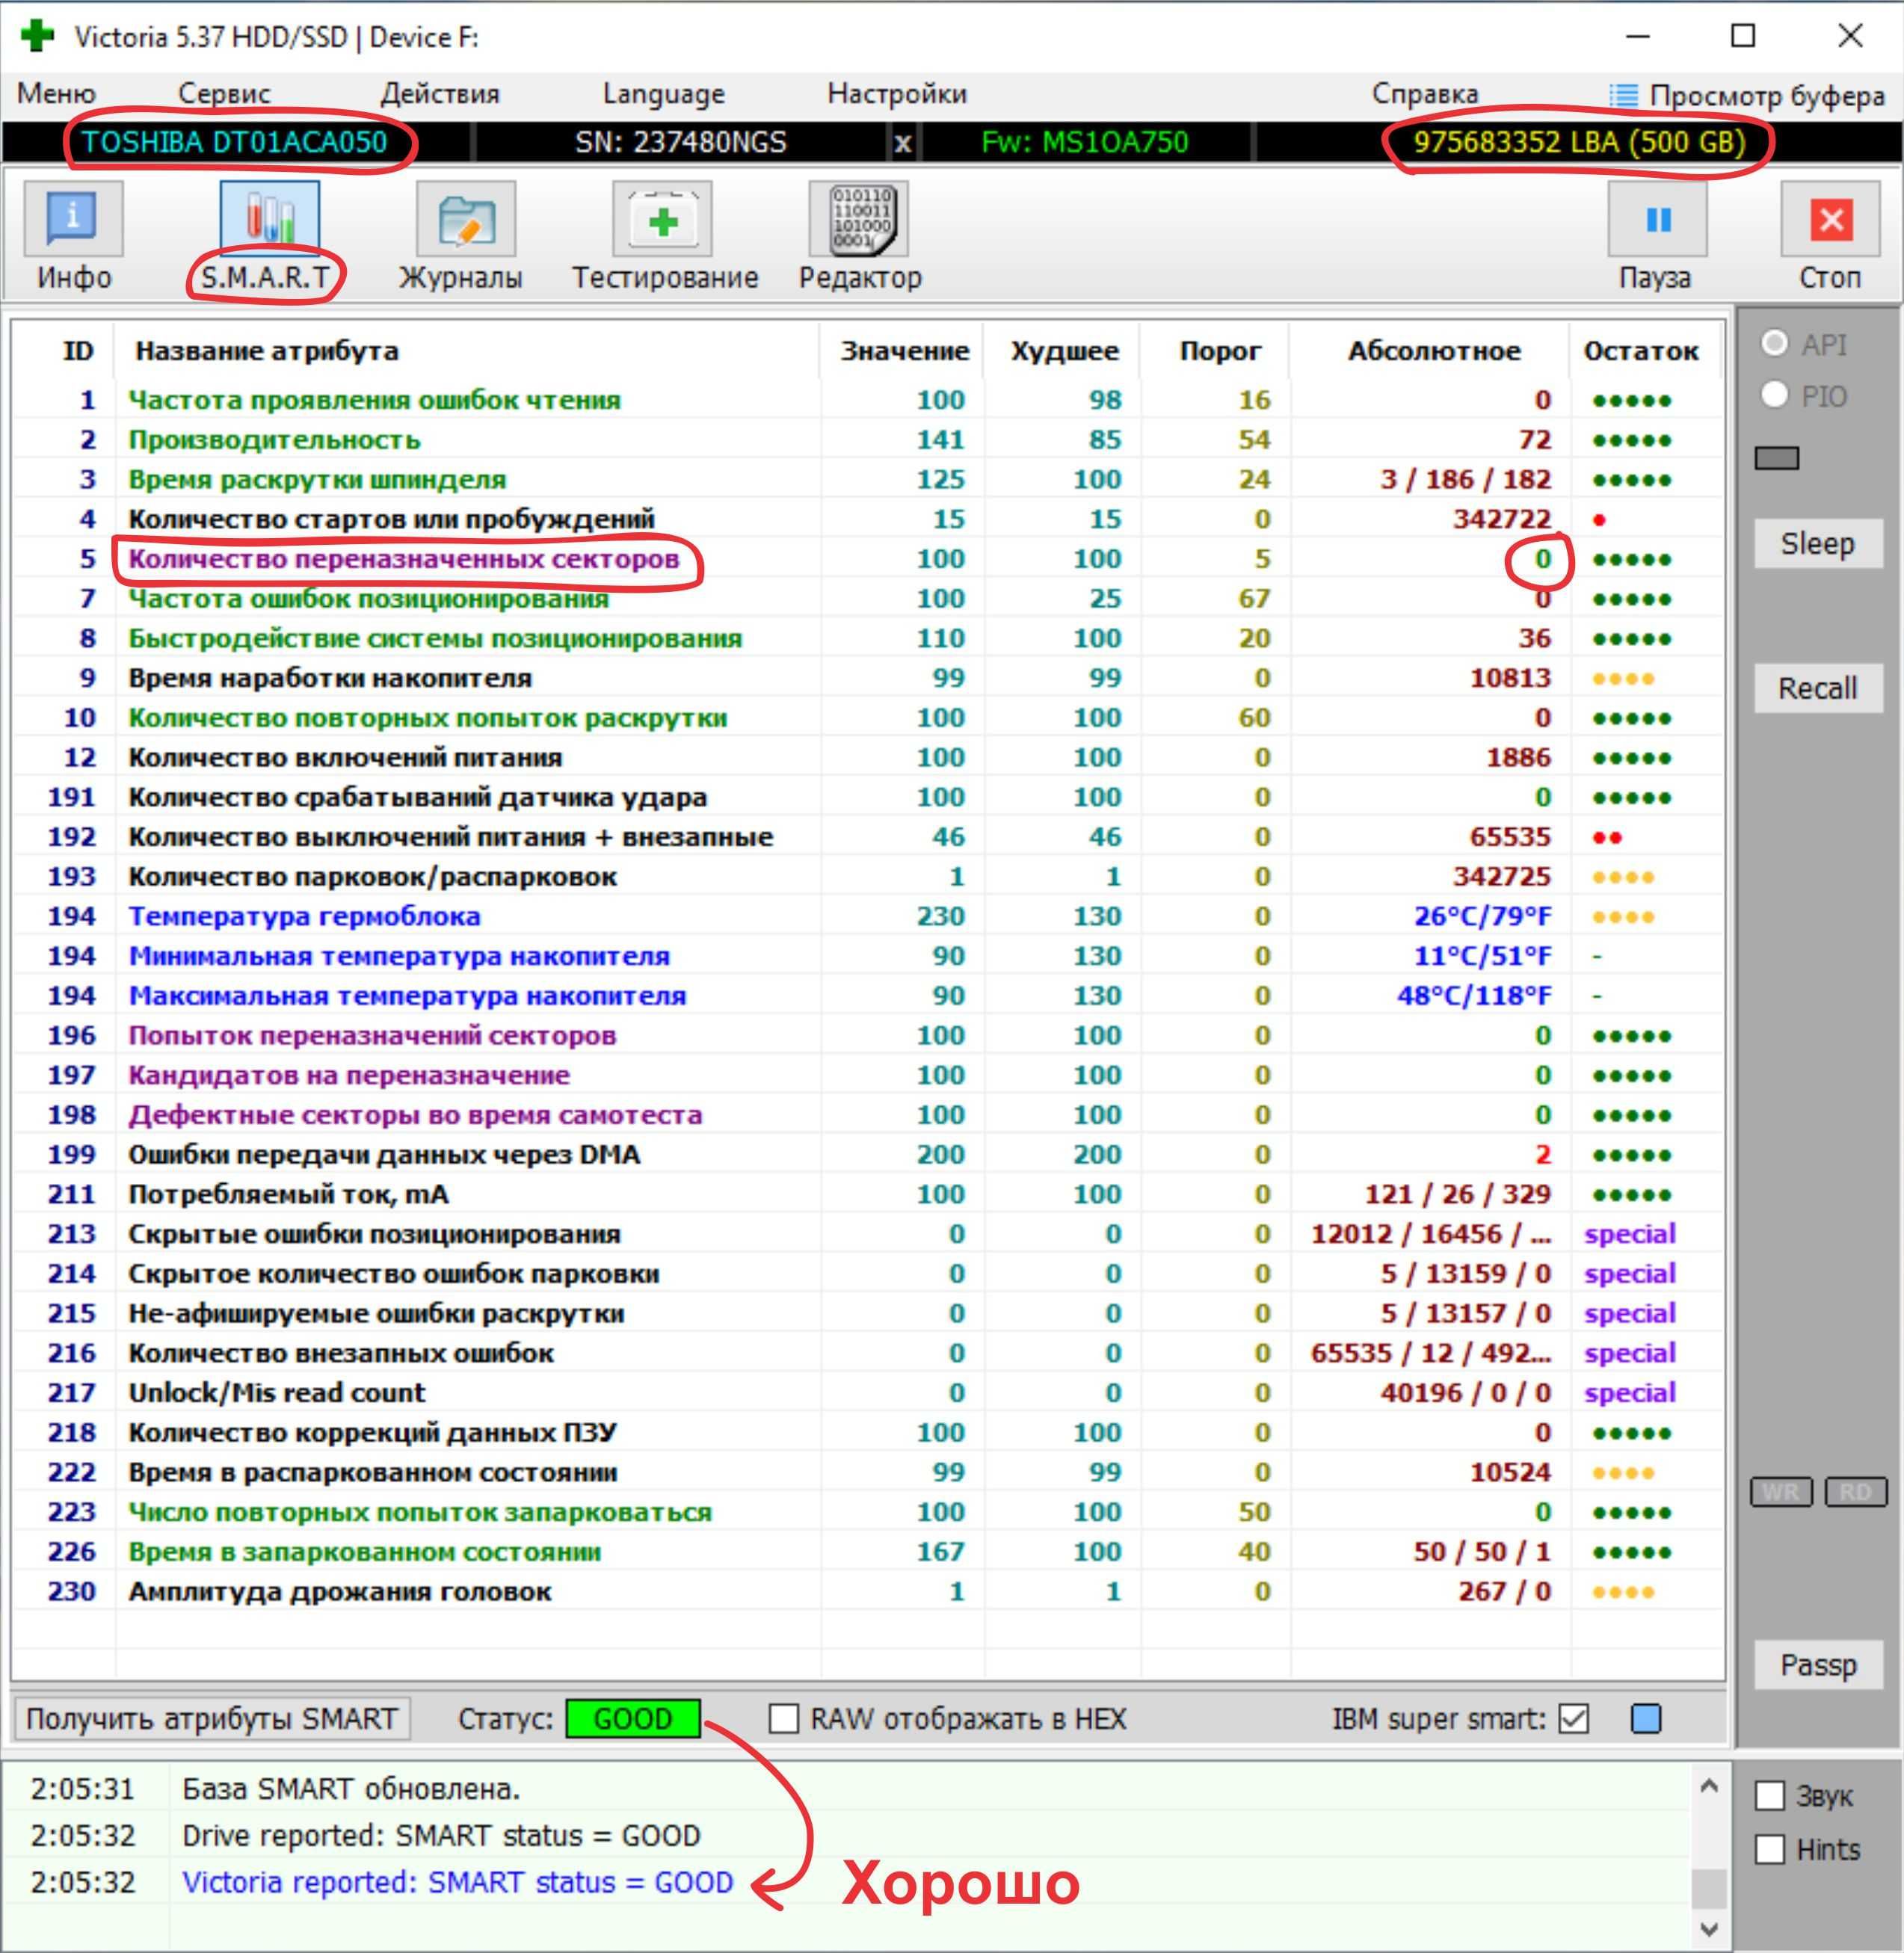Click the small x next to the serial number
The width and height of the screenshot is (1904, 1953).
click(902, 143)
